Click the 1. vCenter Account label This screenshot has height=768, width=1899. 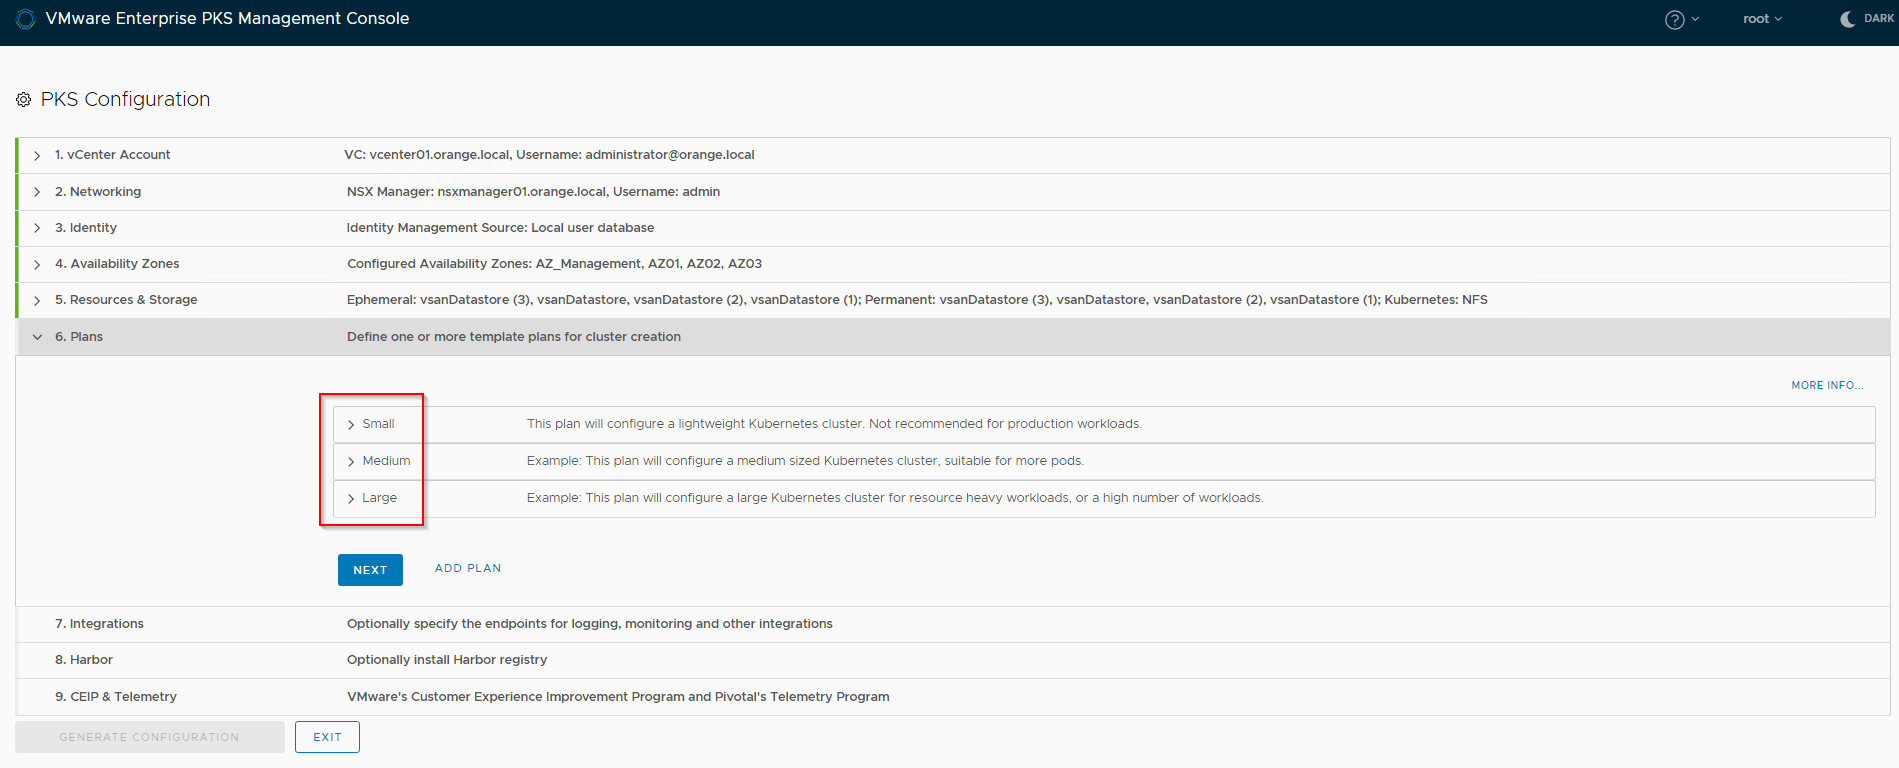point(112,155)
